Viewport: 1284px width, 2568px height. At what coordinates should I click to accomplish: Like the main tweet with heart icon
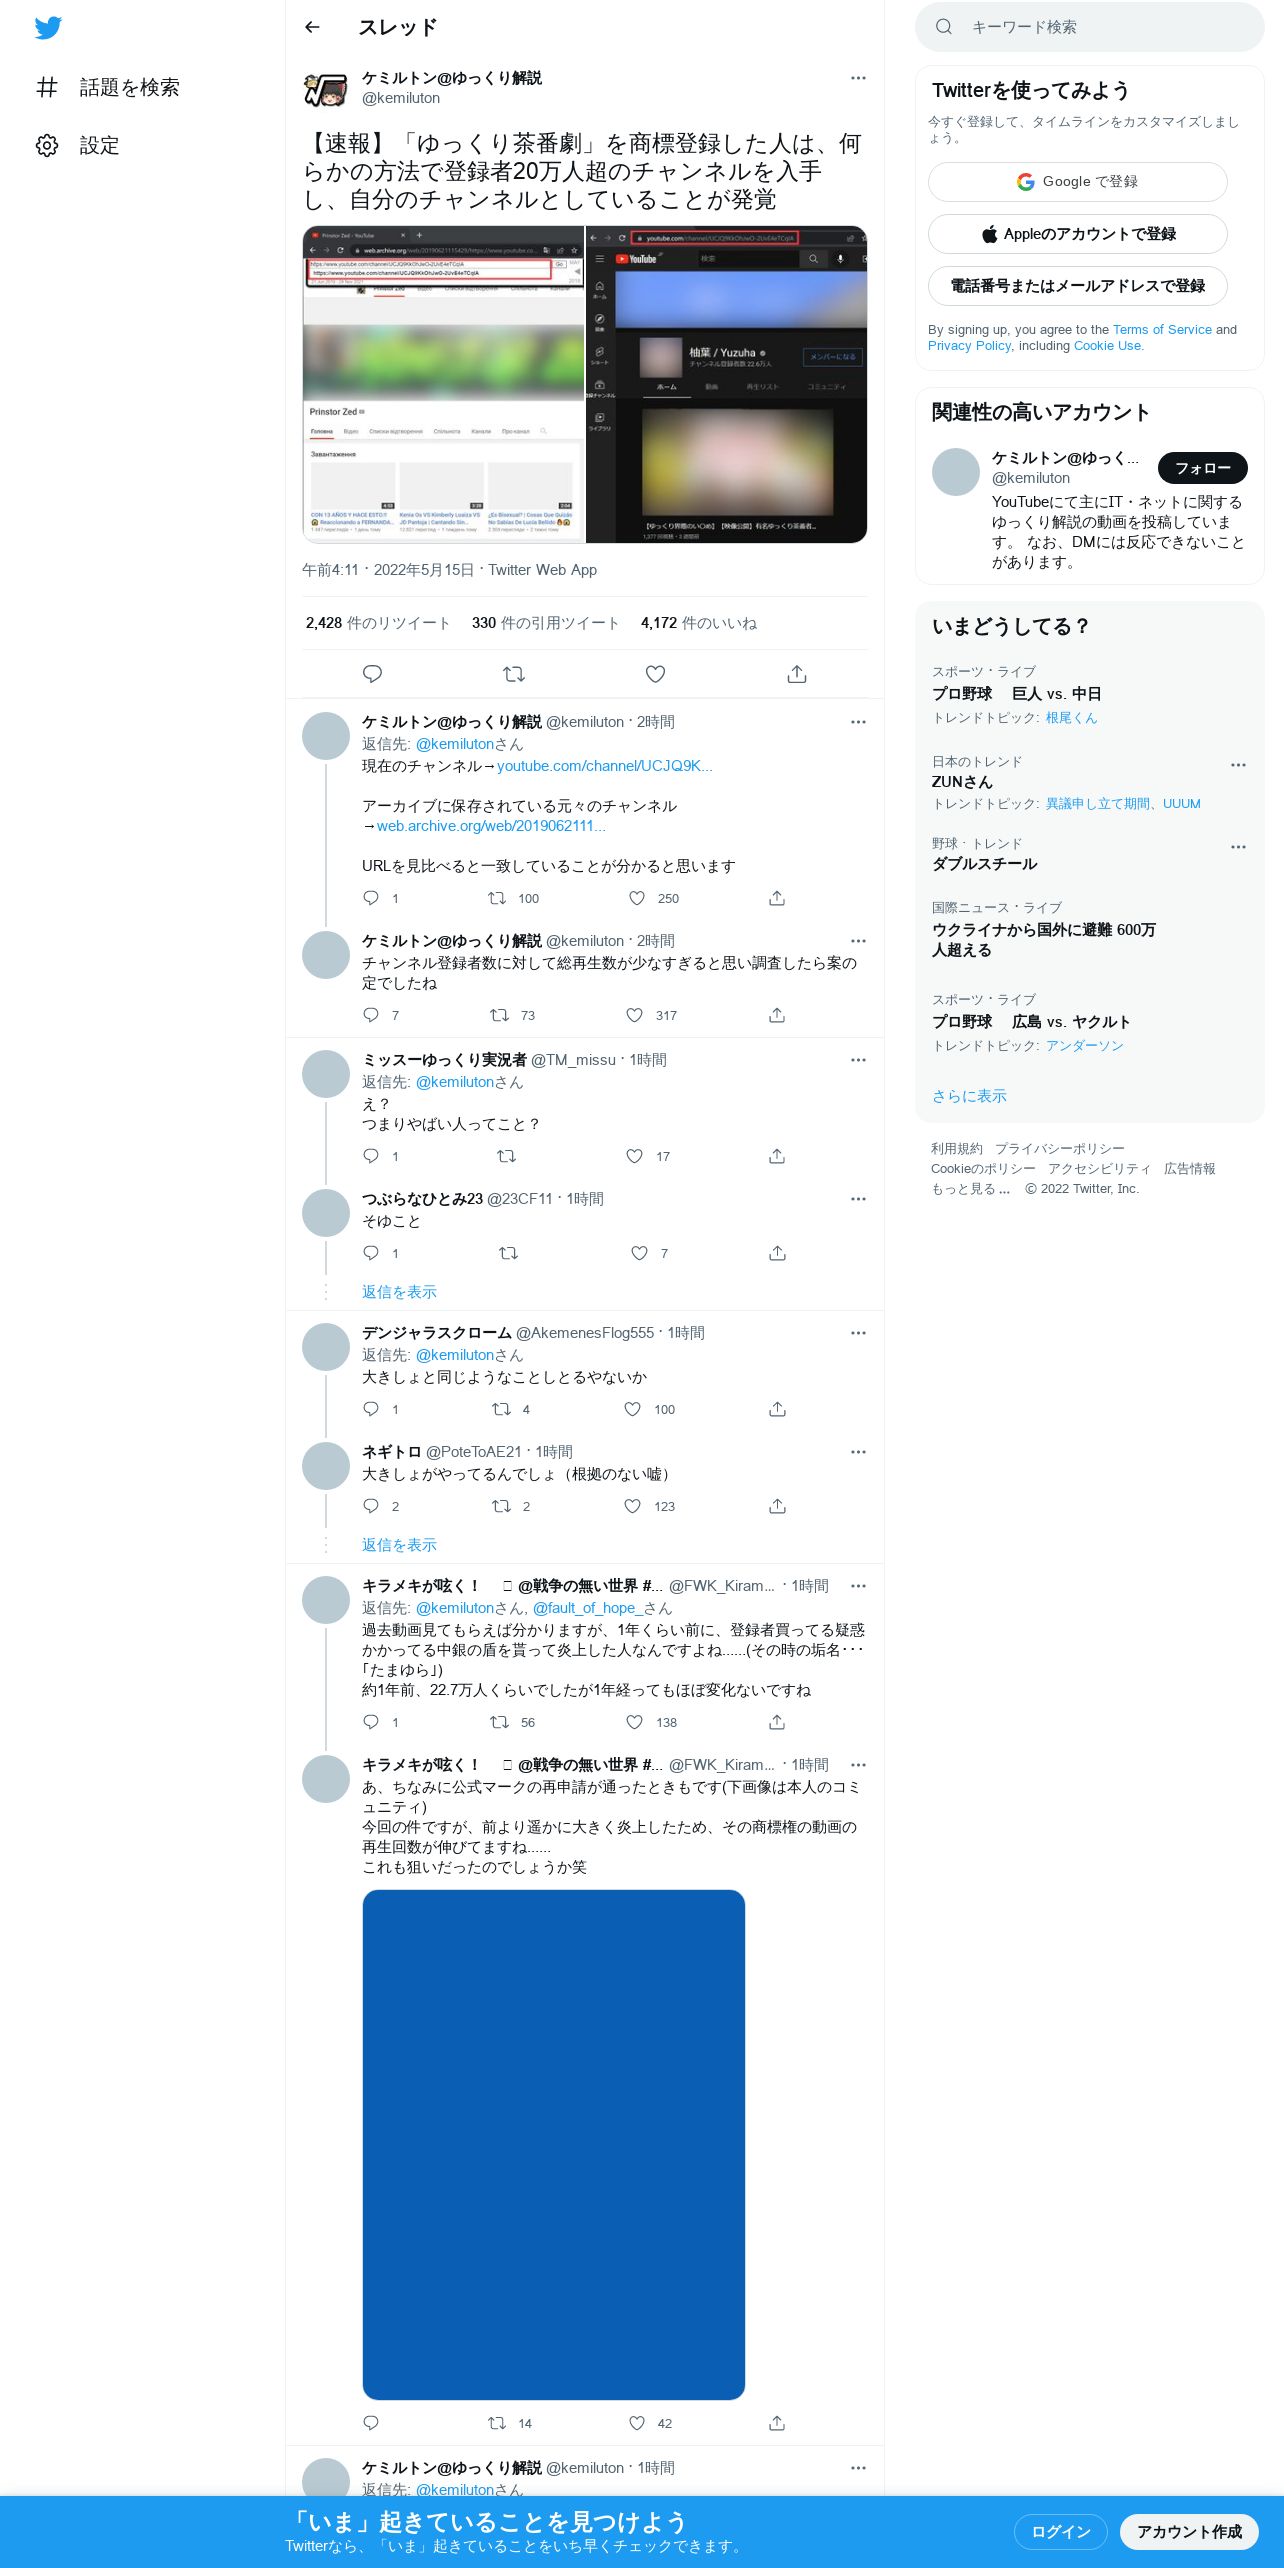655,674
